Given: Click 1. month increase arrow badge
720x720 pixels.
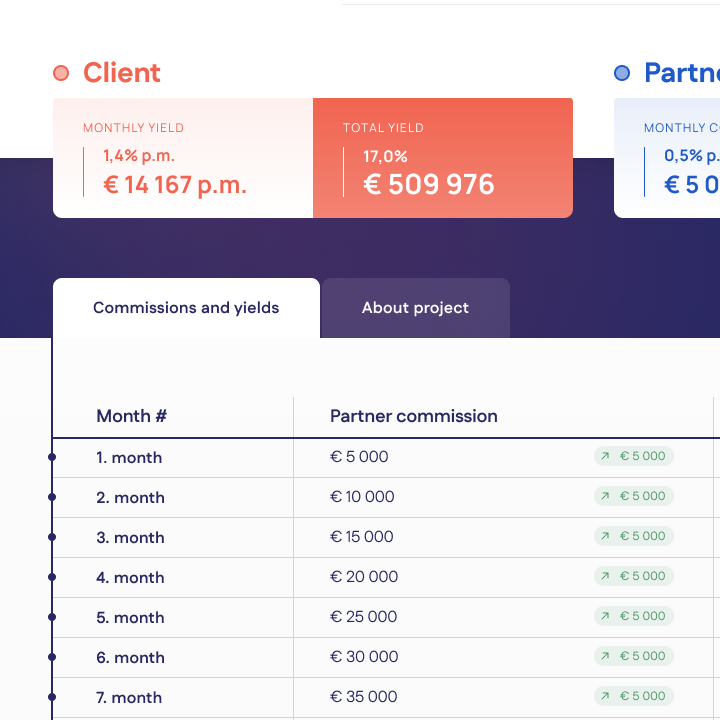Looking at the screenshot, I should (634, 456).
